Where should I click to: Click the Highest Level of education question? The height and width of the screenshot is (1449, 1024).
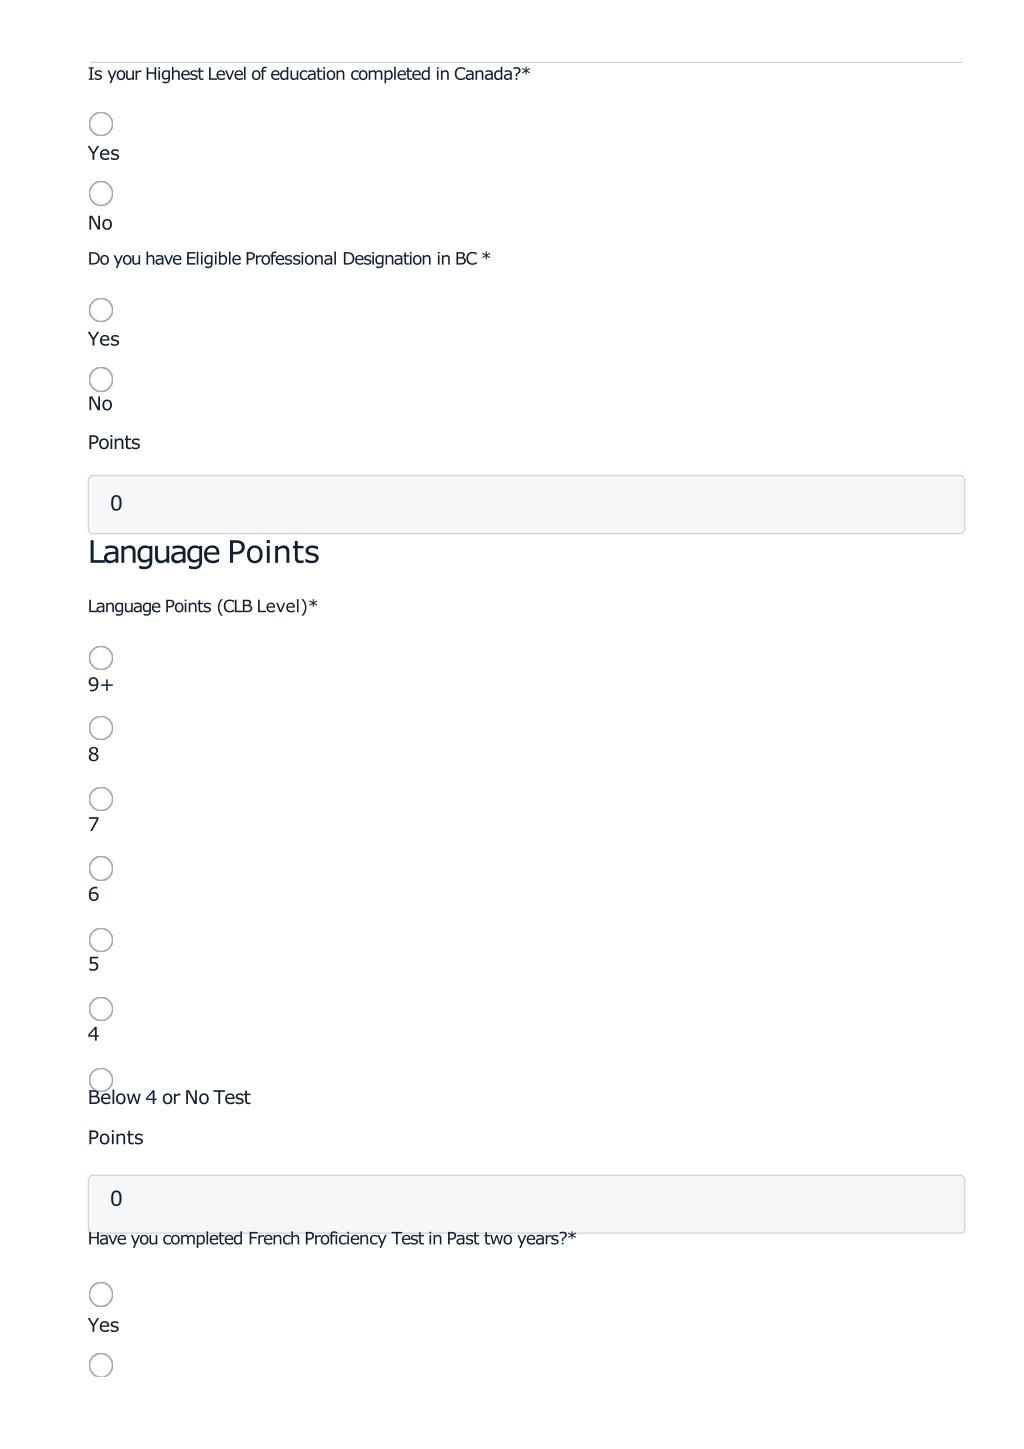309,74
